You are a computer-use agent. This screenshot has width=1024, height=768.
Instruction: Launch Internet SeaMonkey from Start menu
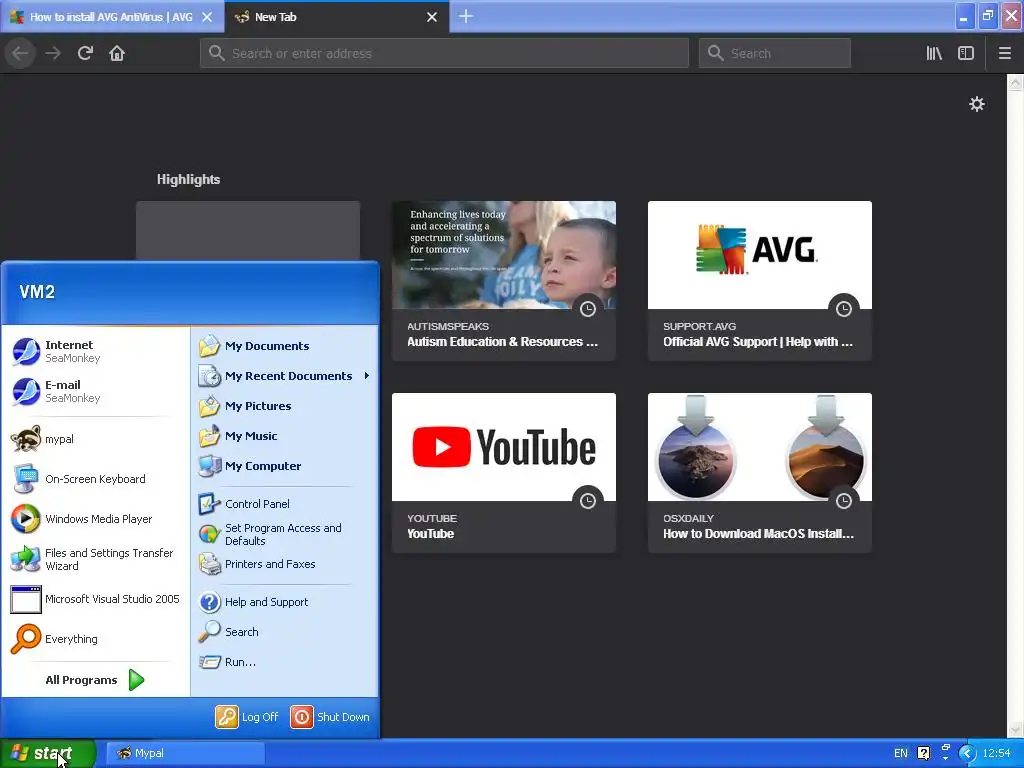[x=95, y=351]
